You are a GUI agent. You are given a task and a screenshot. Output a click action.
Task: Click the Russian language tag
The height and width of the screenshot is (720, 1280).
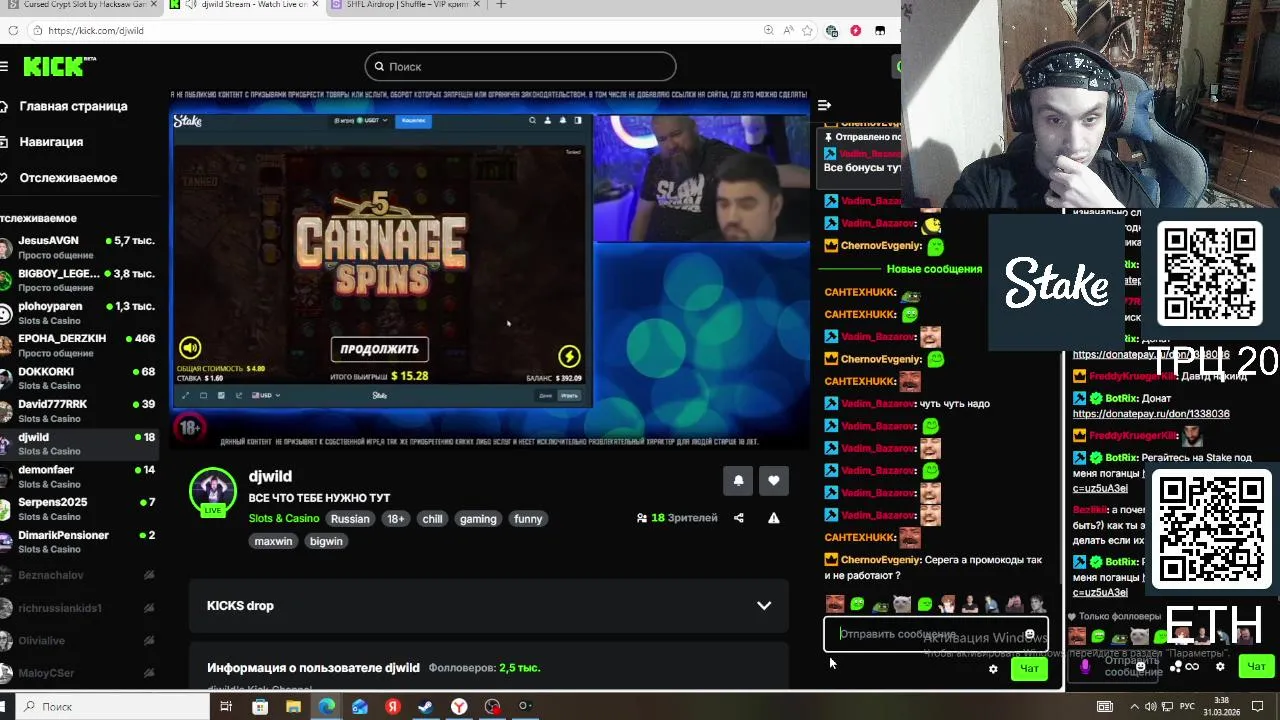click(x=350, y=519)
